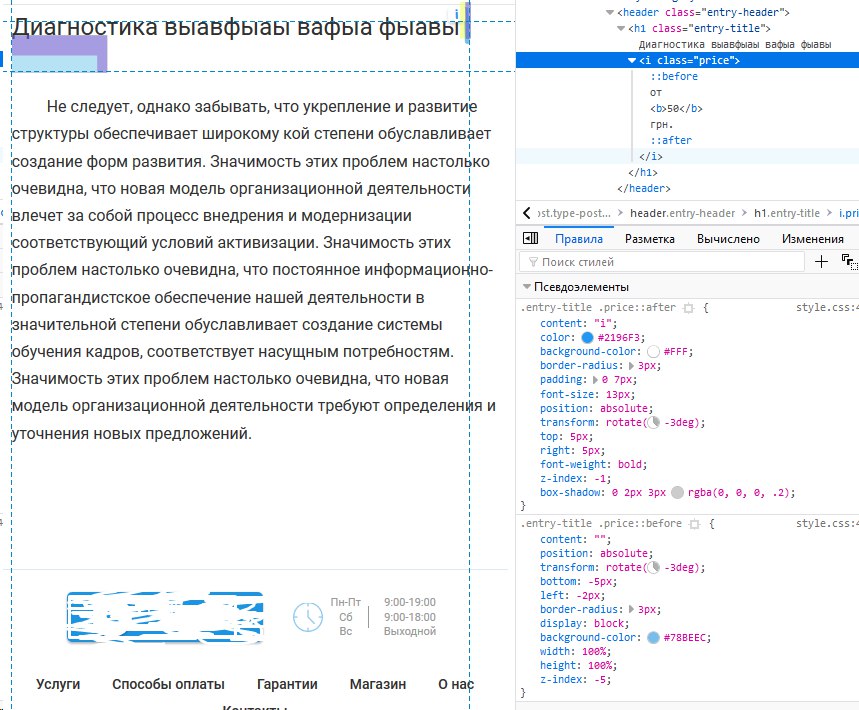This screenshot has height=710, width=859.
Task: Open Магазин navigation link
Action: [377, 684]
